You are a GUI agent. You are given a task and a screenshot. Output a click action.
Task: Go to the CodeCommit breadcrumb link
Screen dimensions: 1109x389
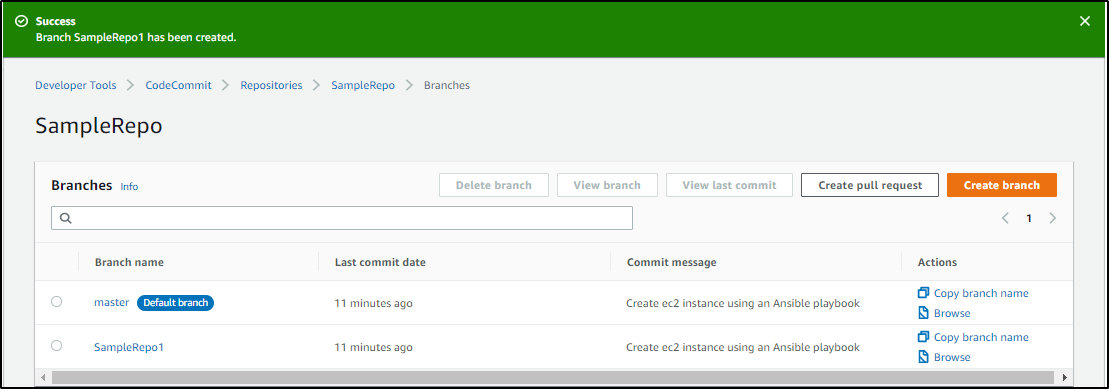click(x=178, y=85)
